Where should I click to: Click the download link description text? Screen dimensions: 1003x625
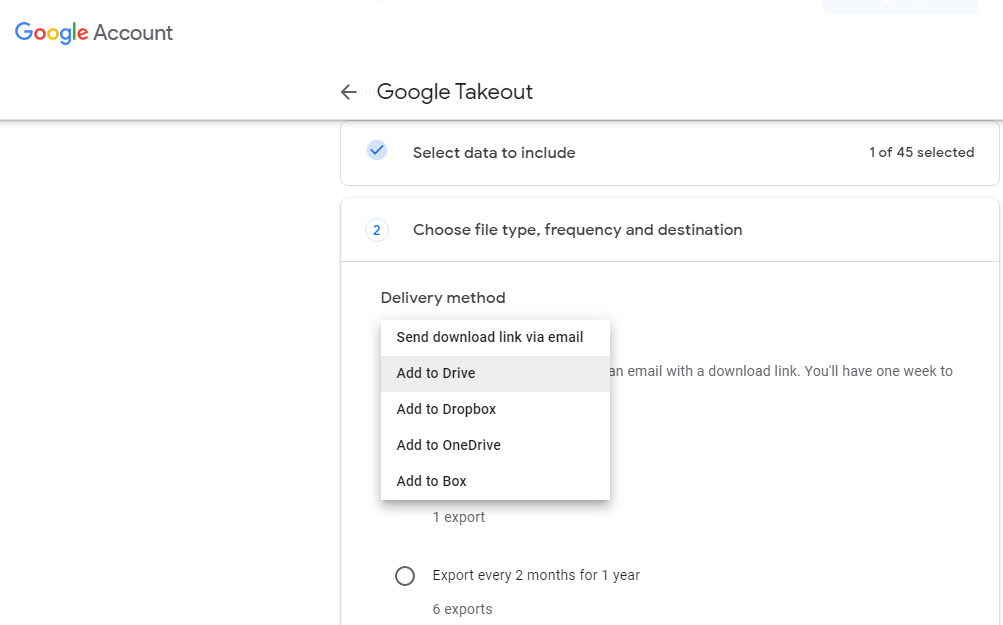coord(781,372)
